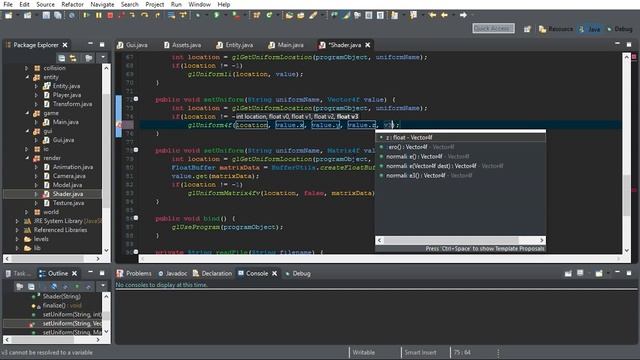Open the Source menu
Screen dimensions: 640x360
click(45, 4)
